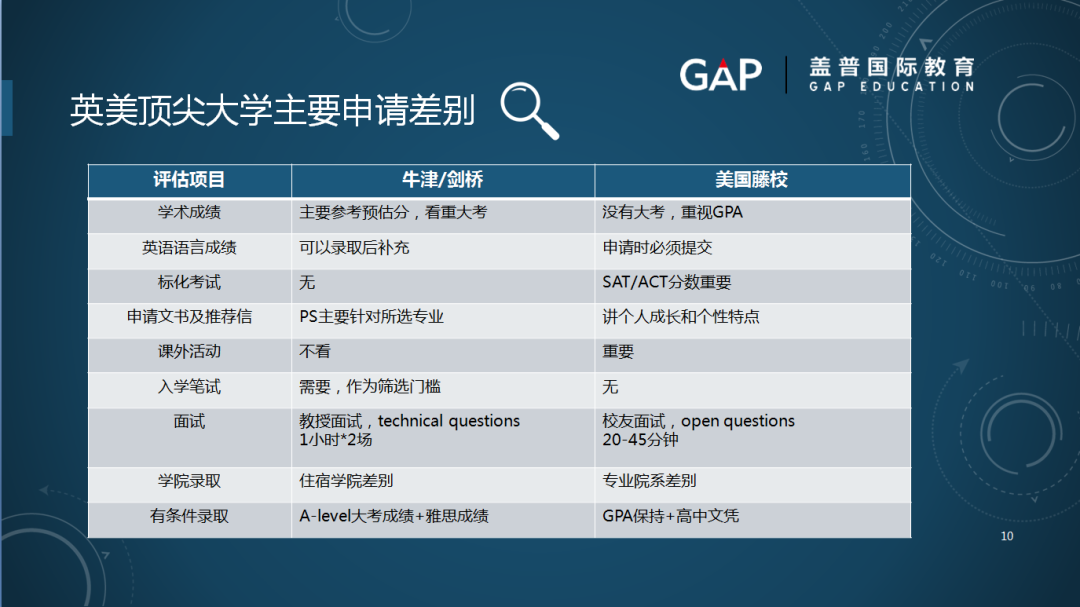Click cell 不看 in 课外活动 row

pos(443,356)
